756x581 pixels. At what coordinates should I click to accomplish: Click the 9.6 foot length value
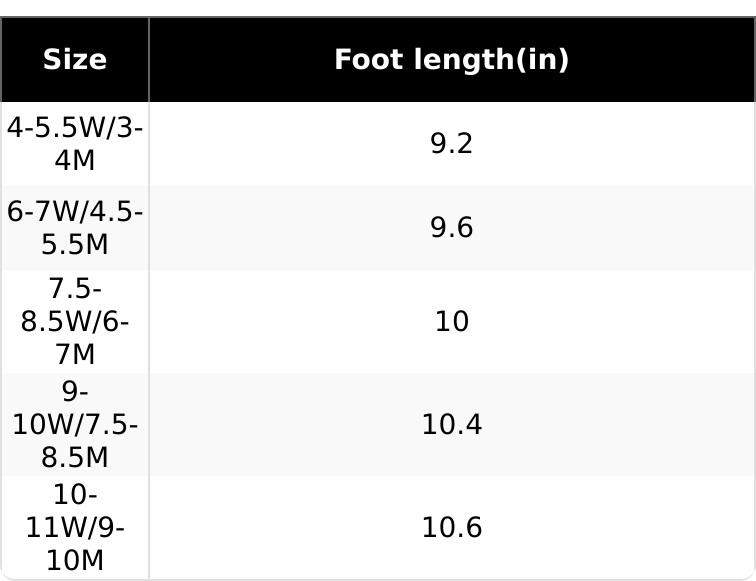tap(451, 228)
